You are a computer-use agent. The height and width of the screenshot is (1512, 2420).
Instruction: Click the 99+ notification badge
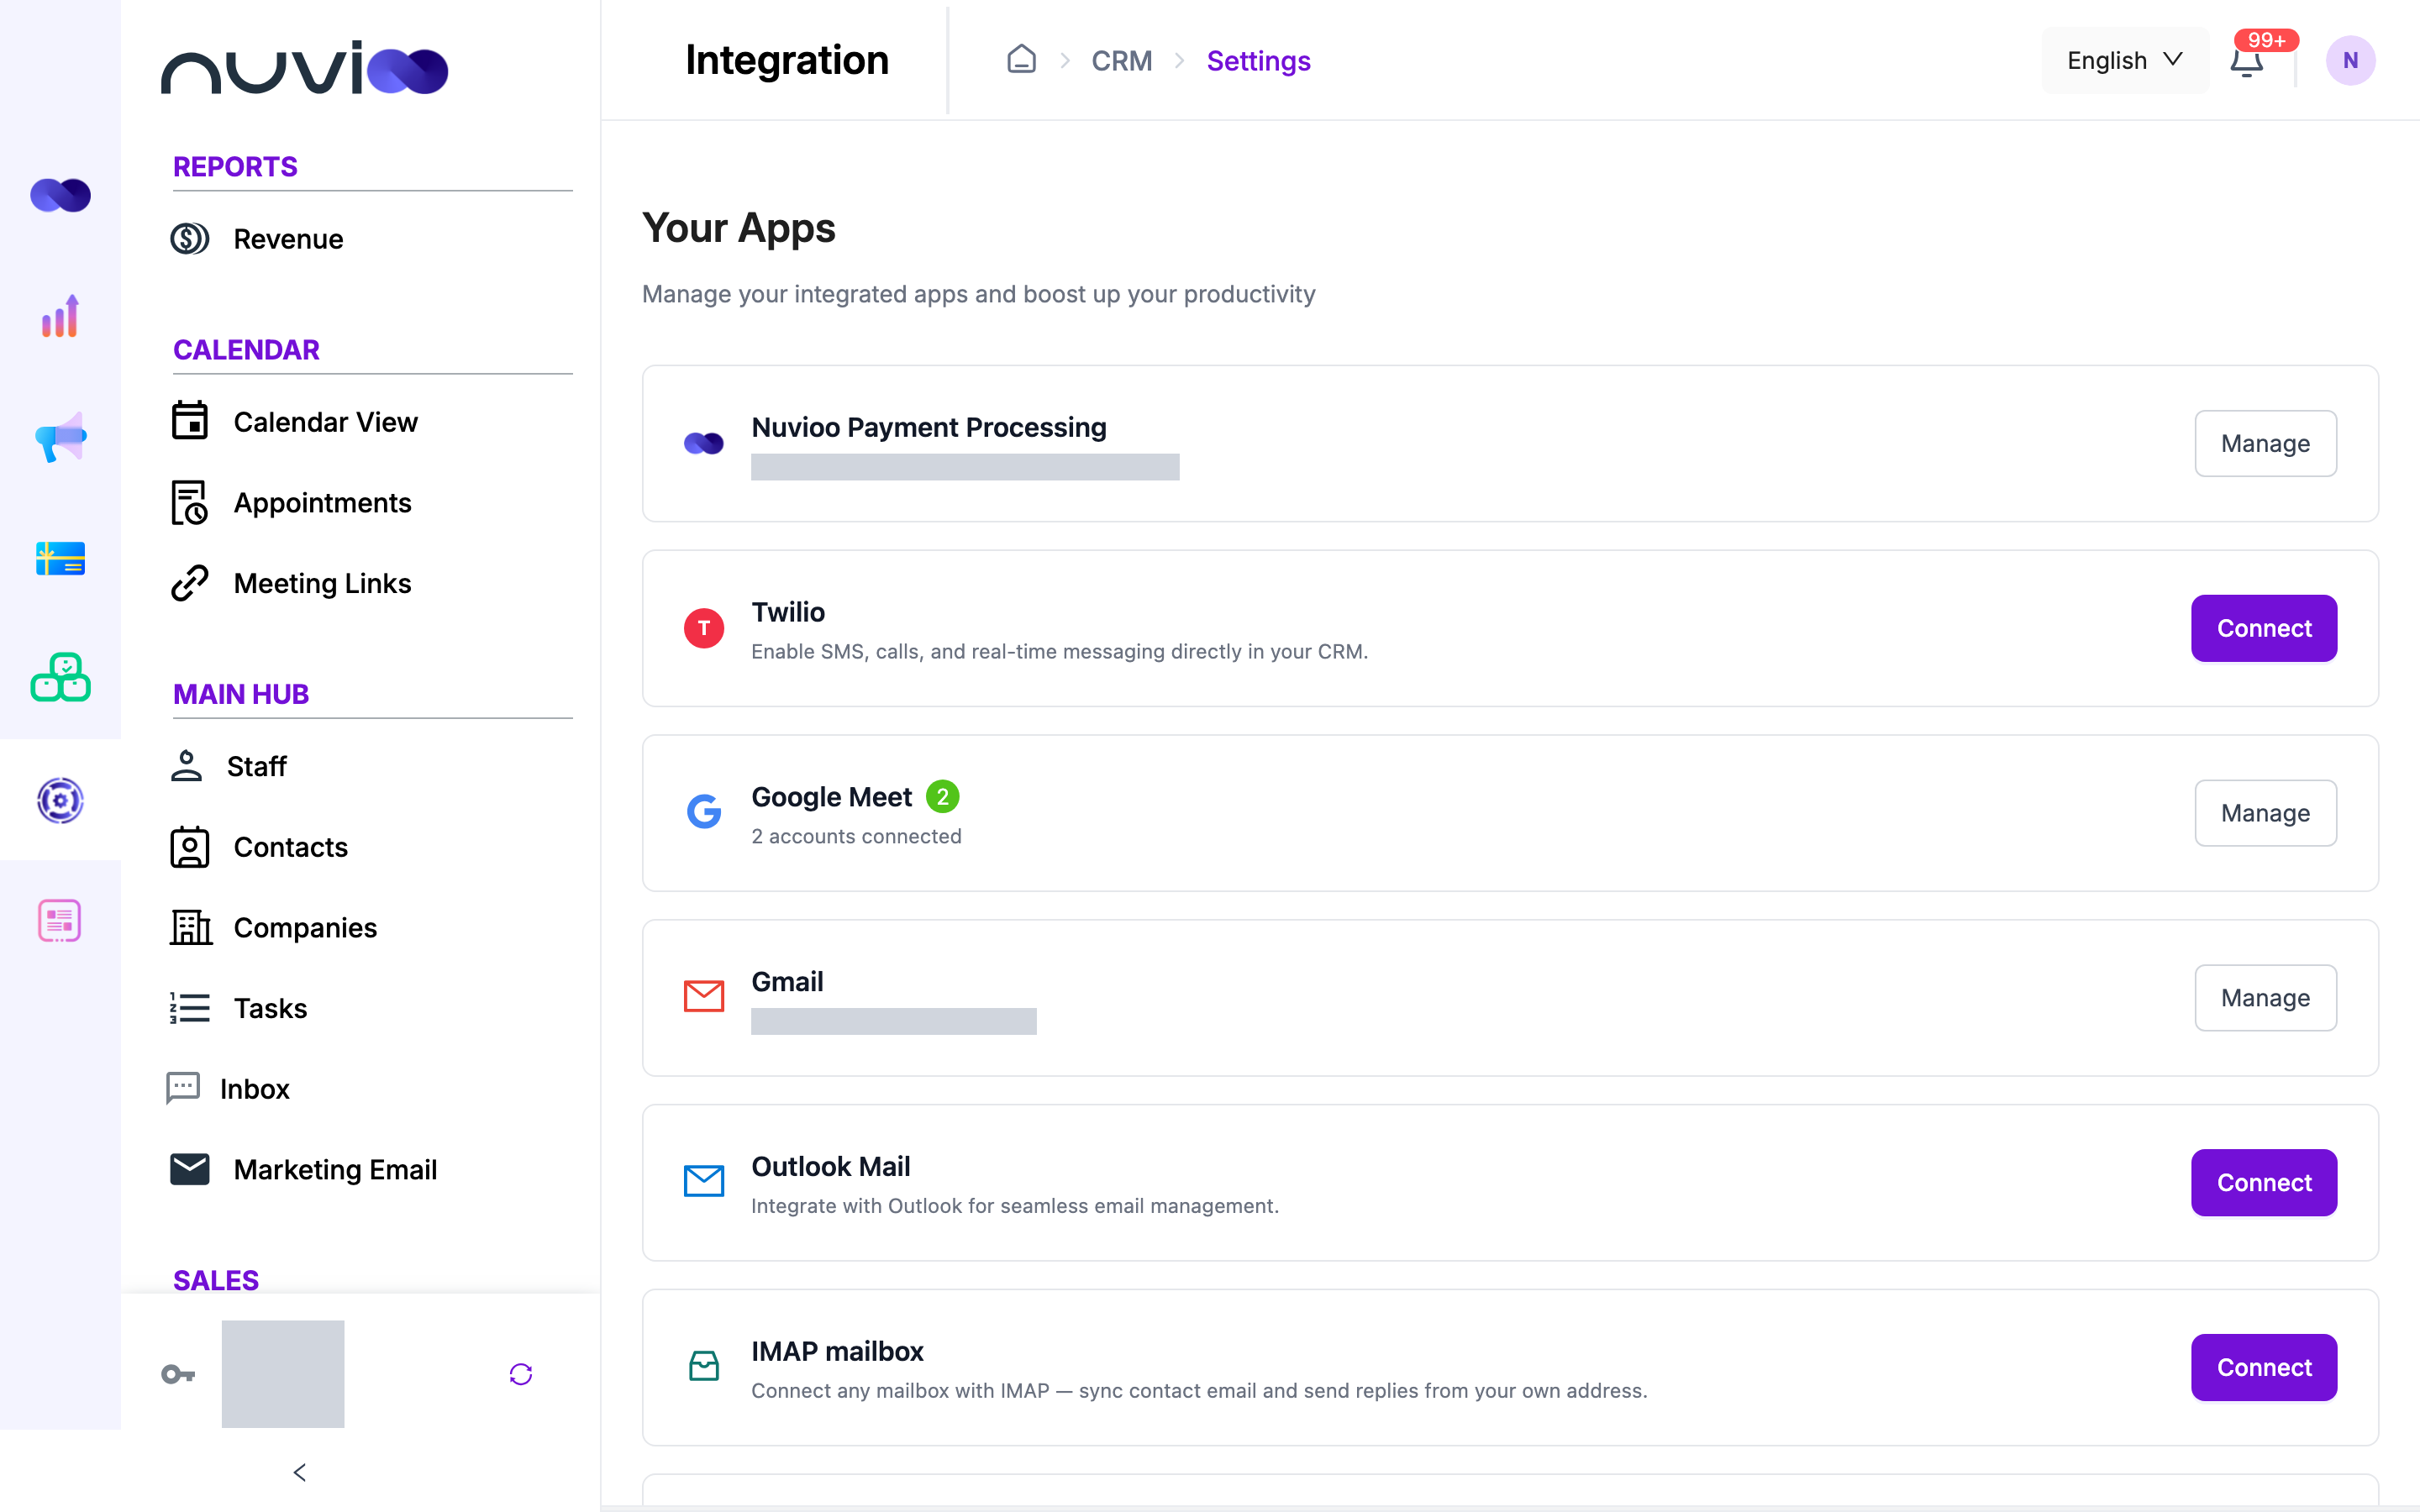coord(2266,40)
